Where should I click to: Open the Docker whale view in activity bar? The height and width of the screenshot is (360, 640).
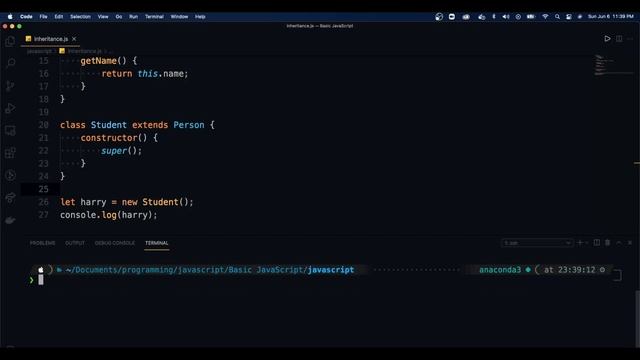pos(11,220)
